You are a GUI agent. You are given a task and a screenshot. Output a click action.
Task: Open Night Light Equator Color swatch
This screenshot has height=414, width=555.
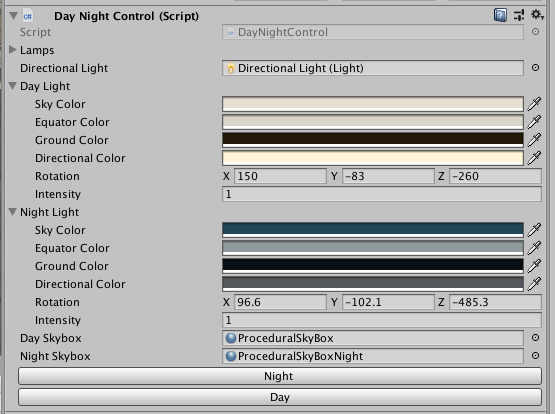[373, 248]
